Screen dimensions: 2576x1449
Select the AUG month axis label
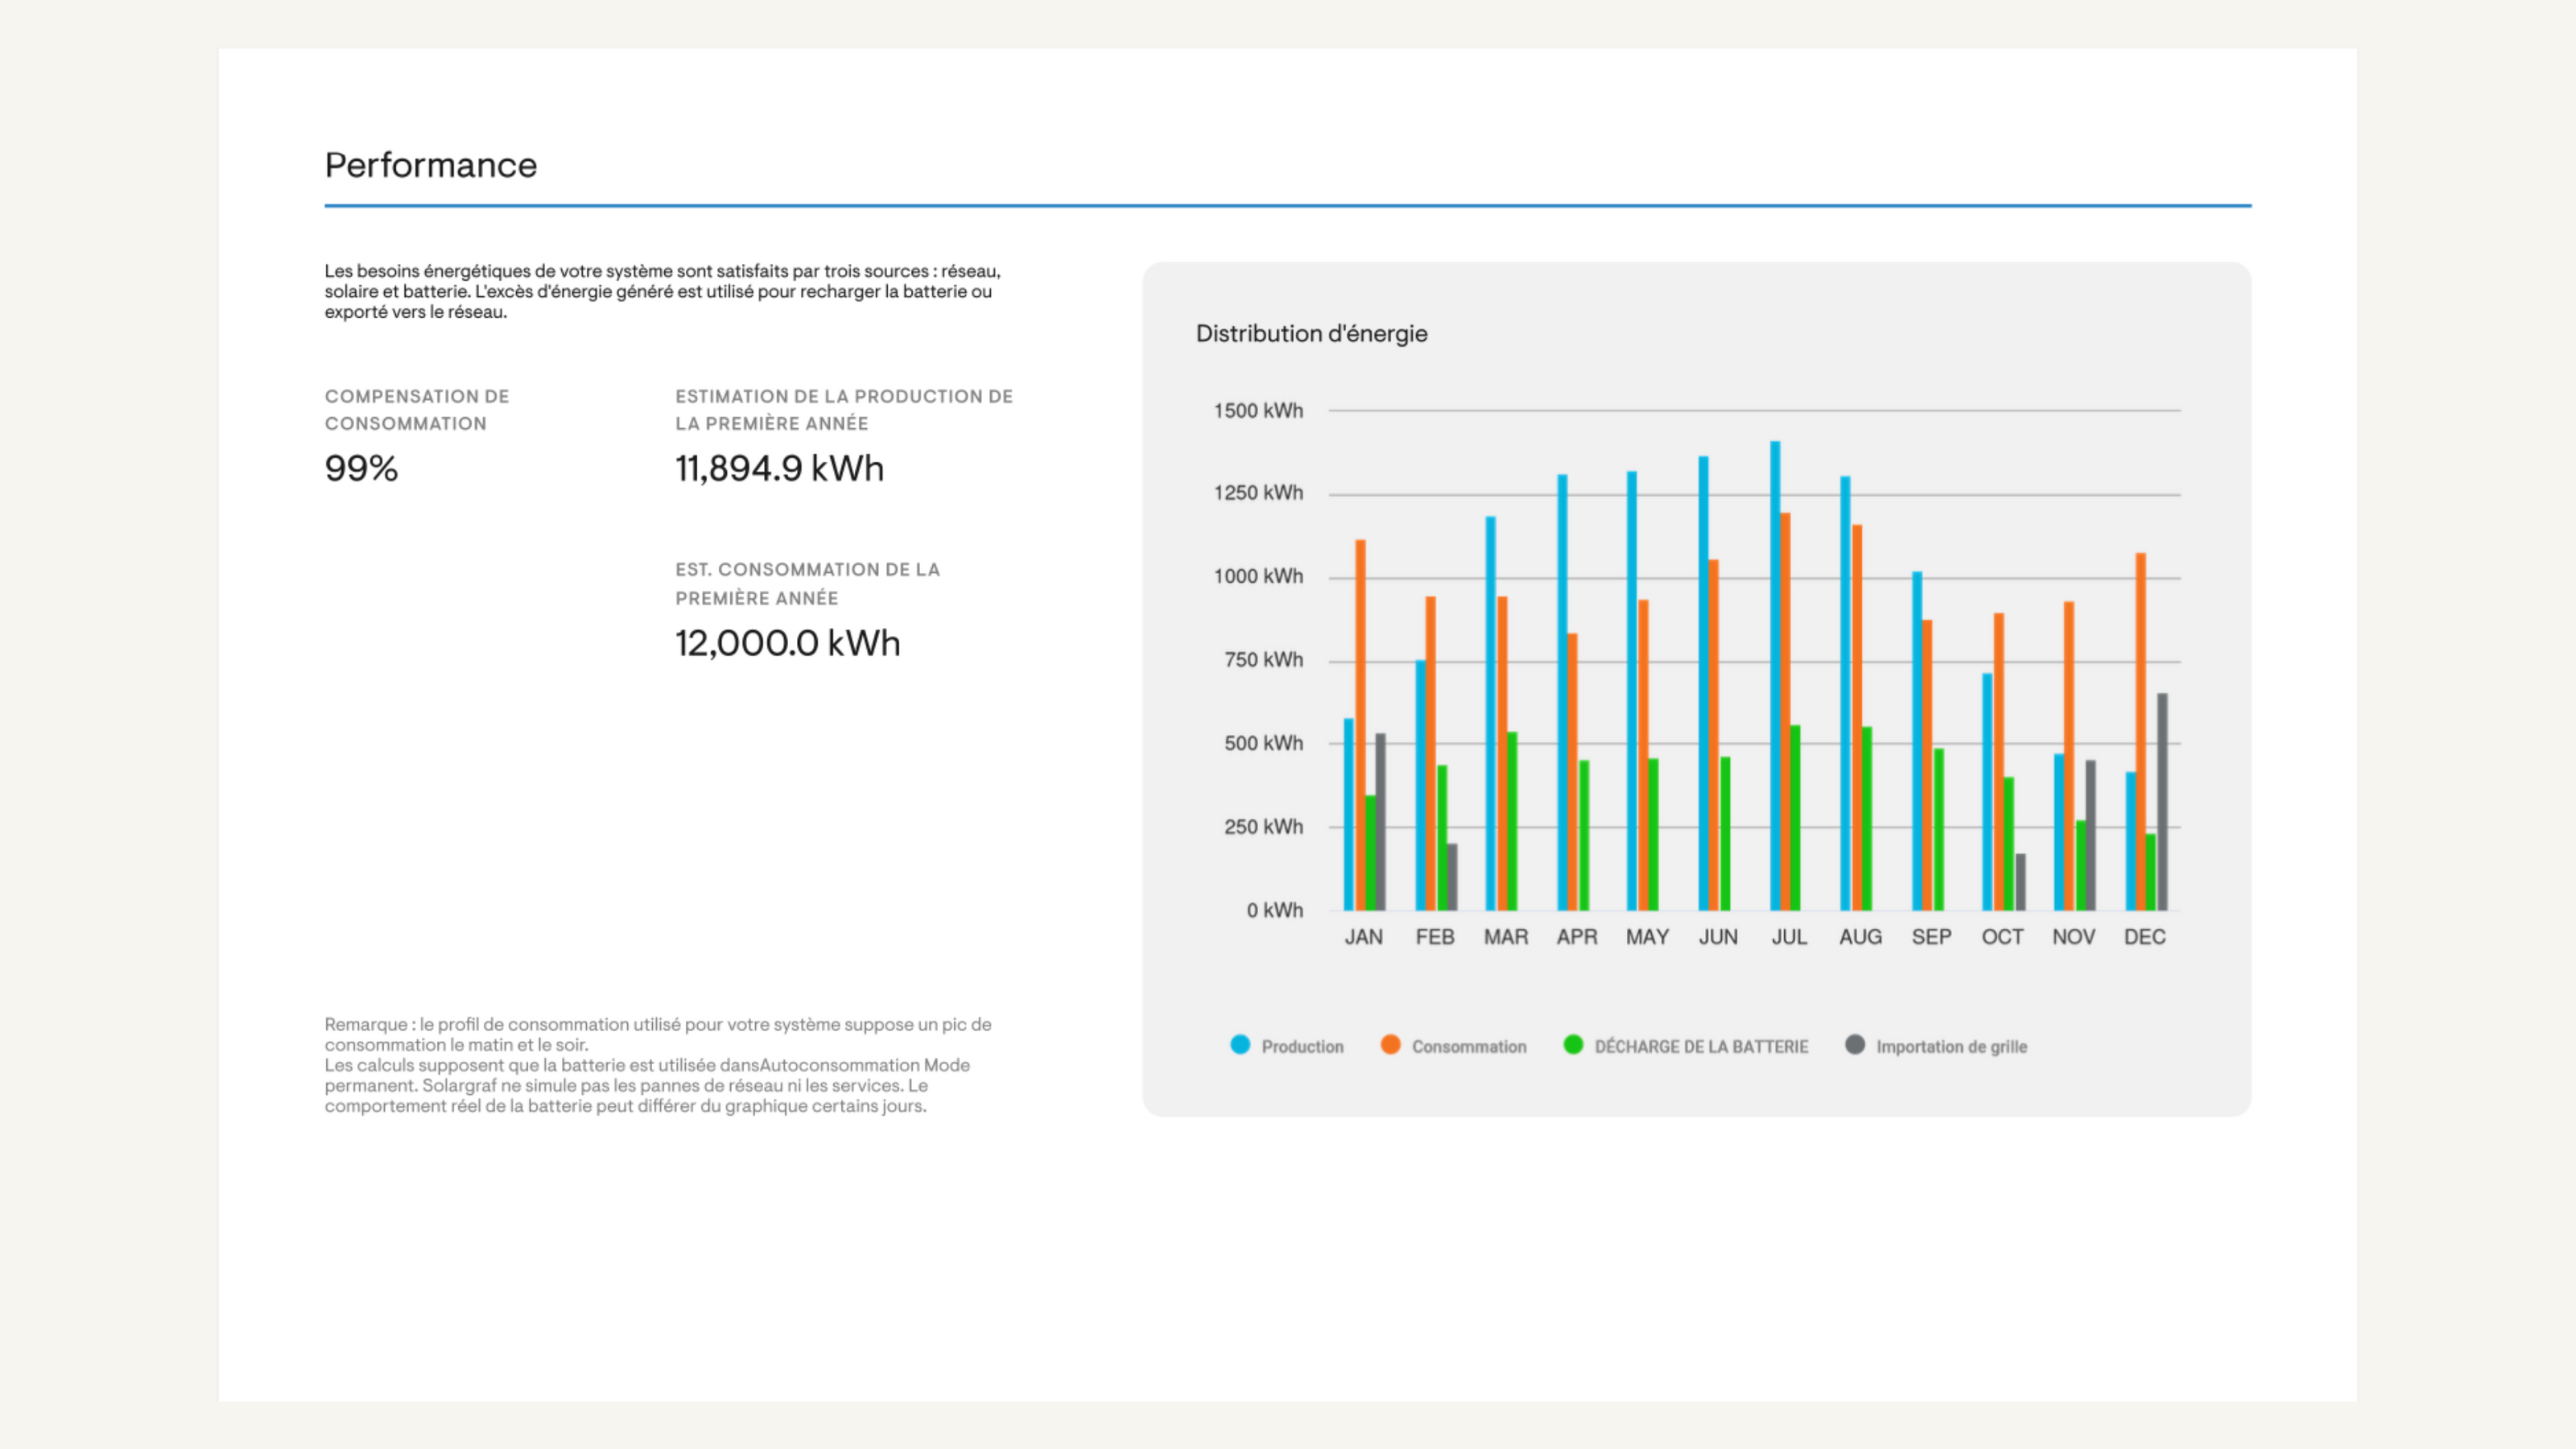pos(1860,937)
